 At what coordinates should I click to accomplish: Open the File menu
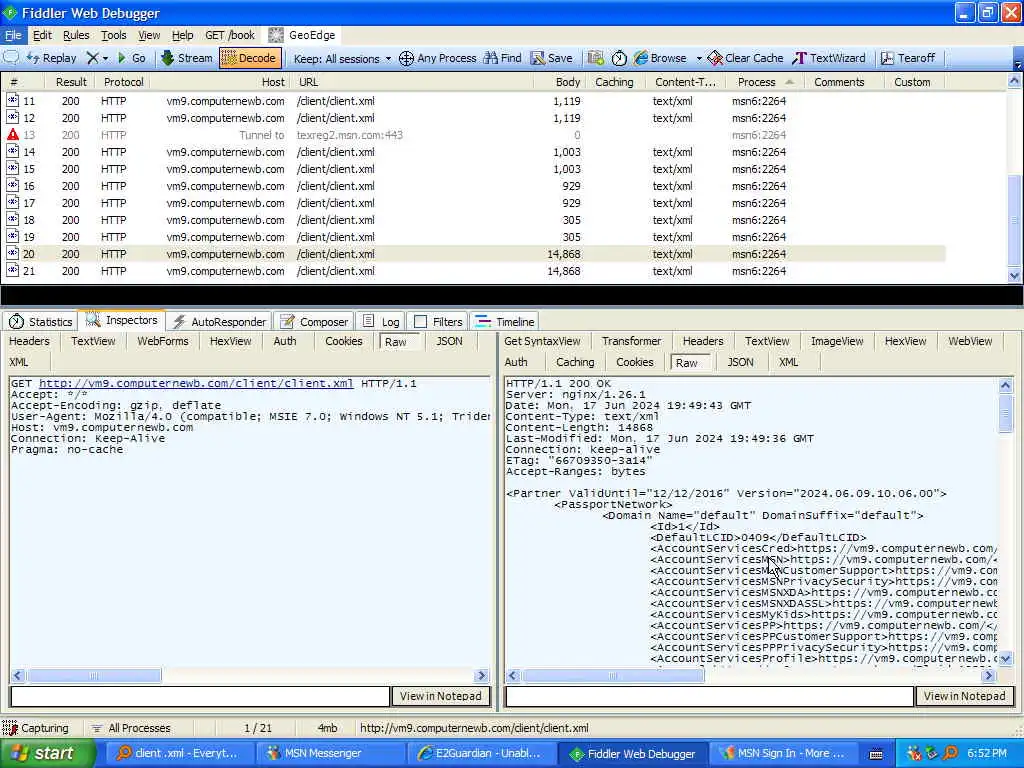coord(13,35)
